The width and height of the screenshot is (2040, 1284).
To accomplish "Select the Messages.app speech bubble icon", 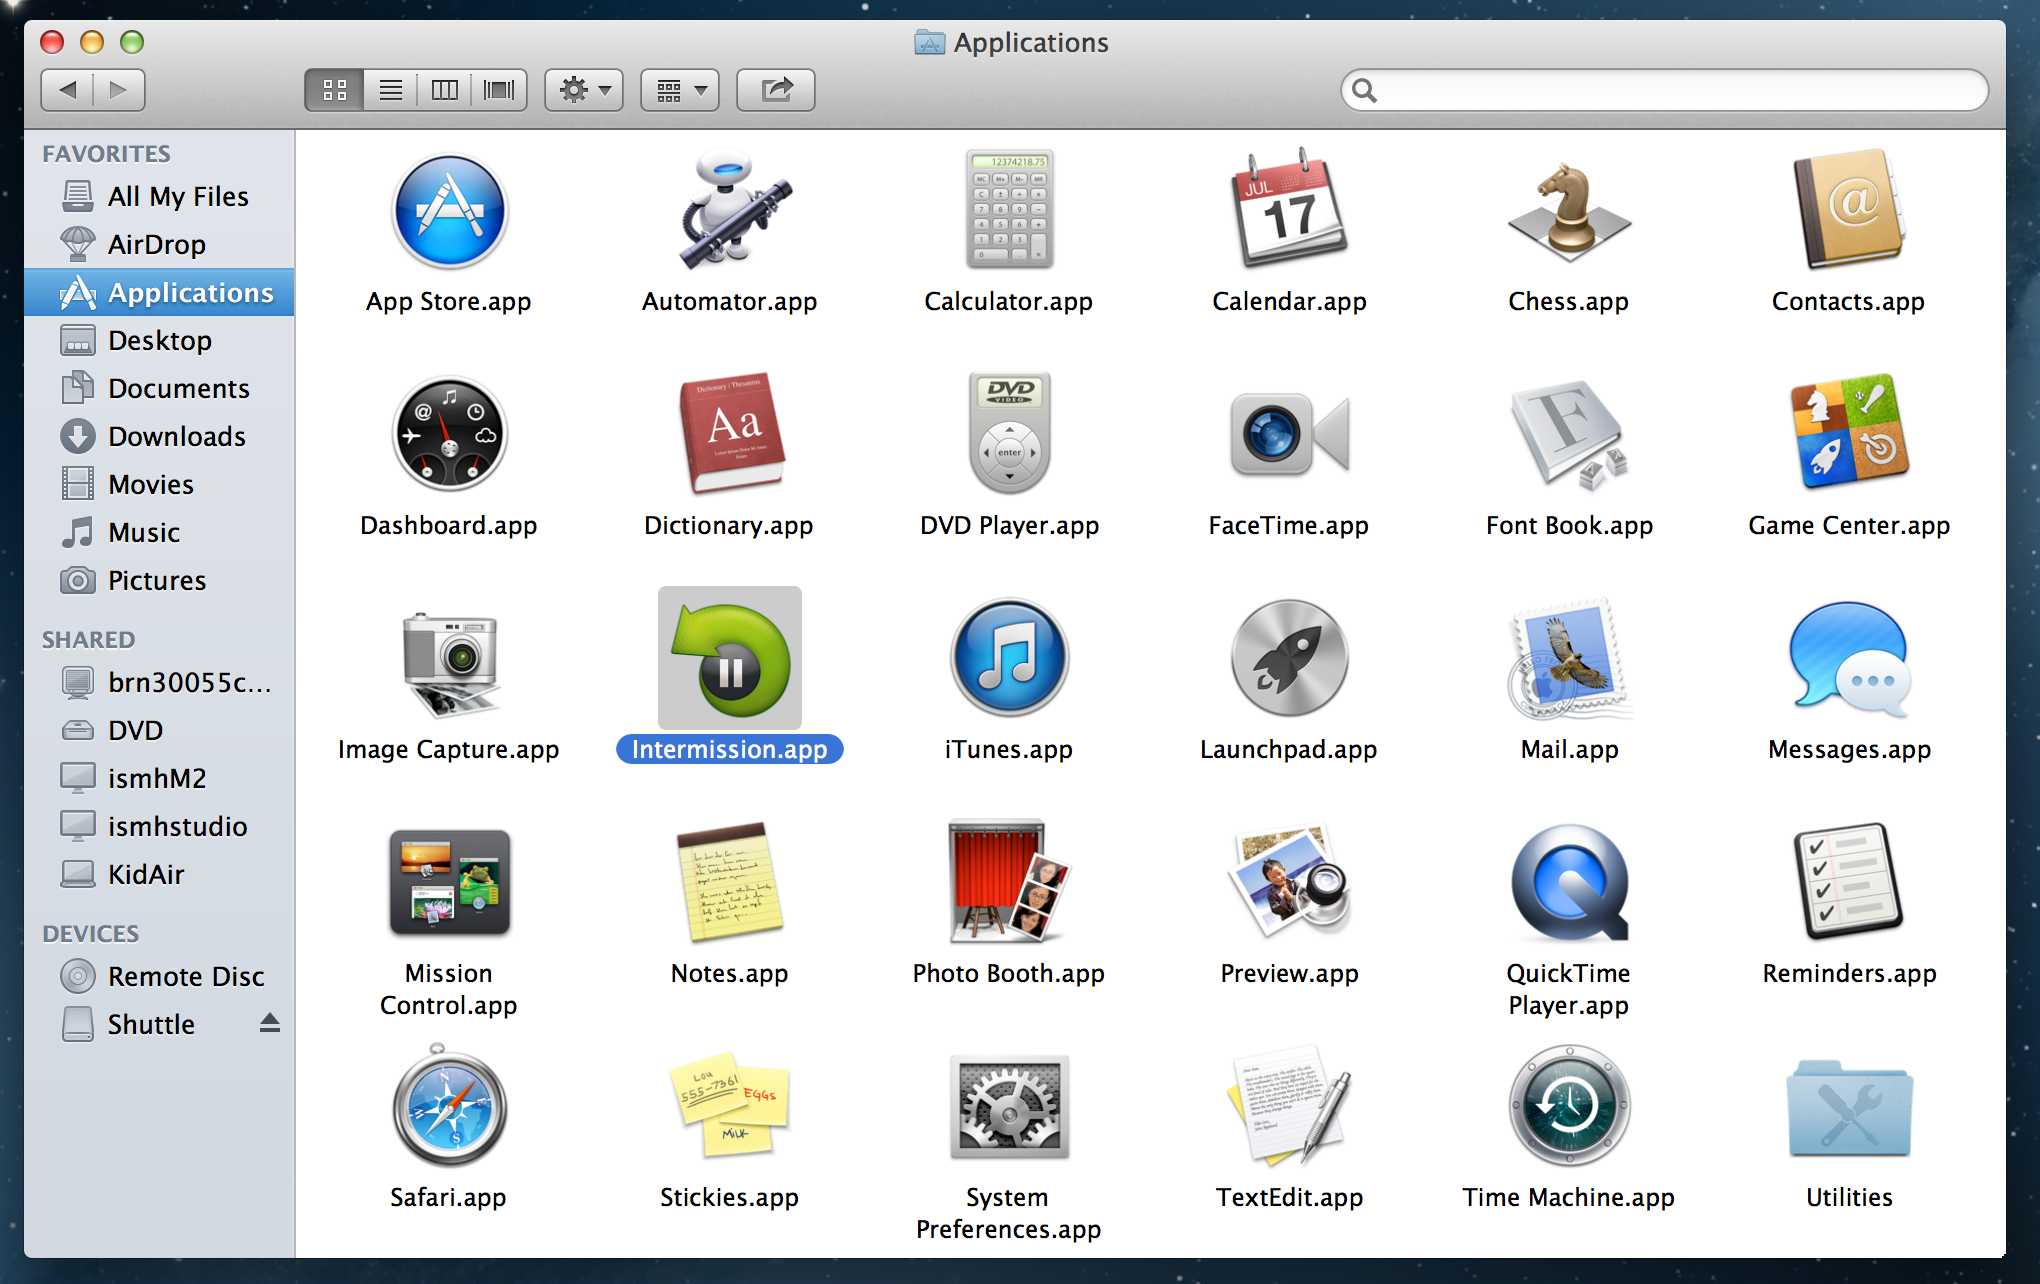I will (1849, 659).
